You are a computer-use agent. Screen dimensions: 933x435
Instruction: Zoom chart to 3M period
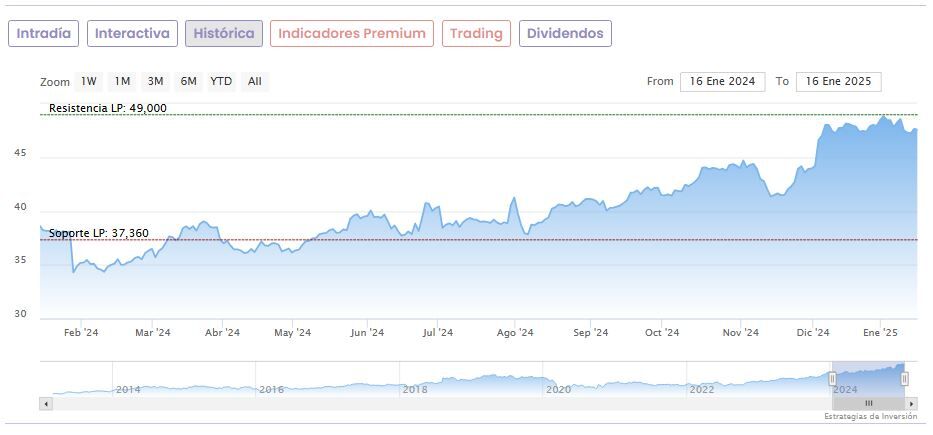click(155, 81)
